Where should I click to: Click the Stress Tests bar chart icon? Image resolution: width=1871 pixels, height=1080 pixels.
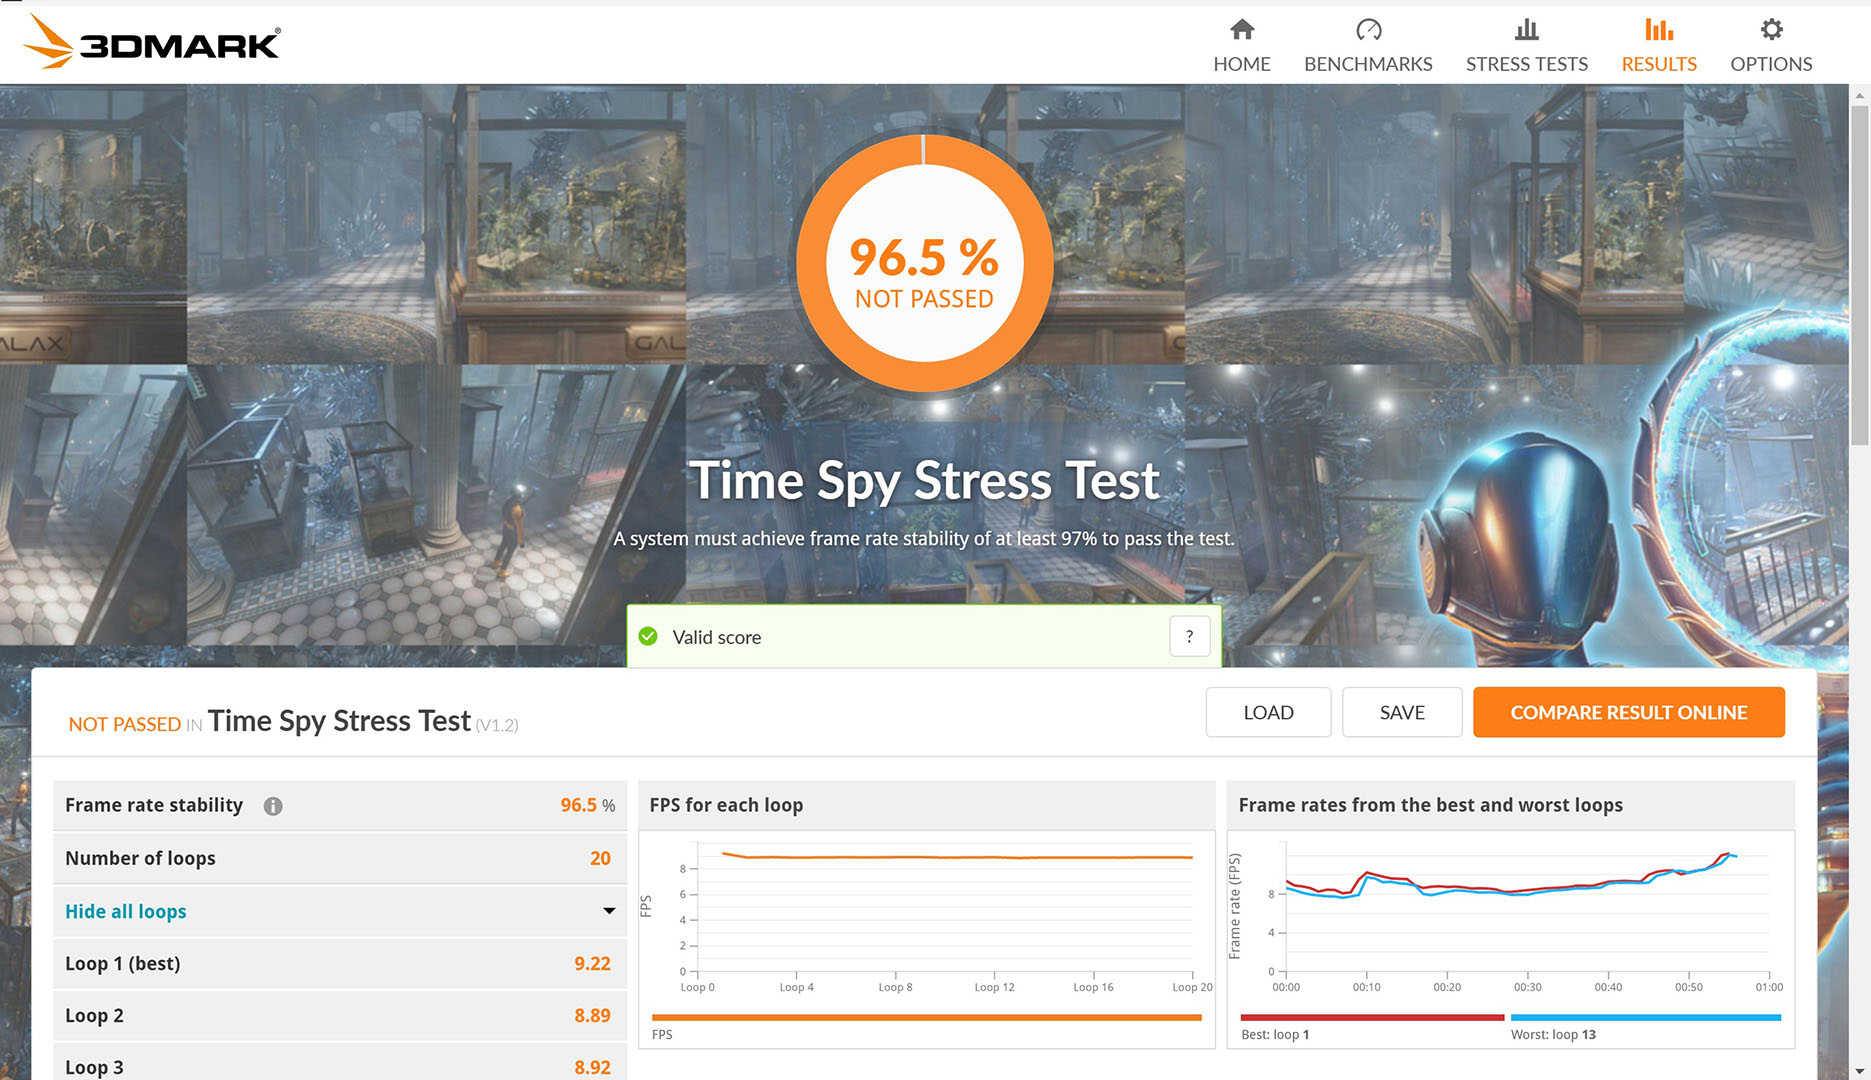[1526, 30]
